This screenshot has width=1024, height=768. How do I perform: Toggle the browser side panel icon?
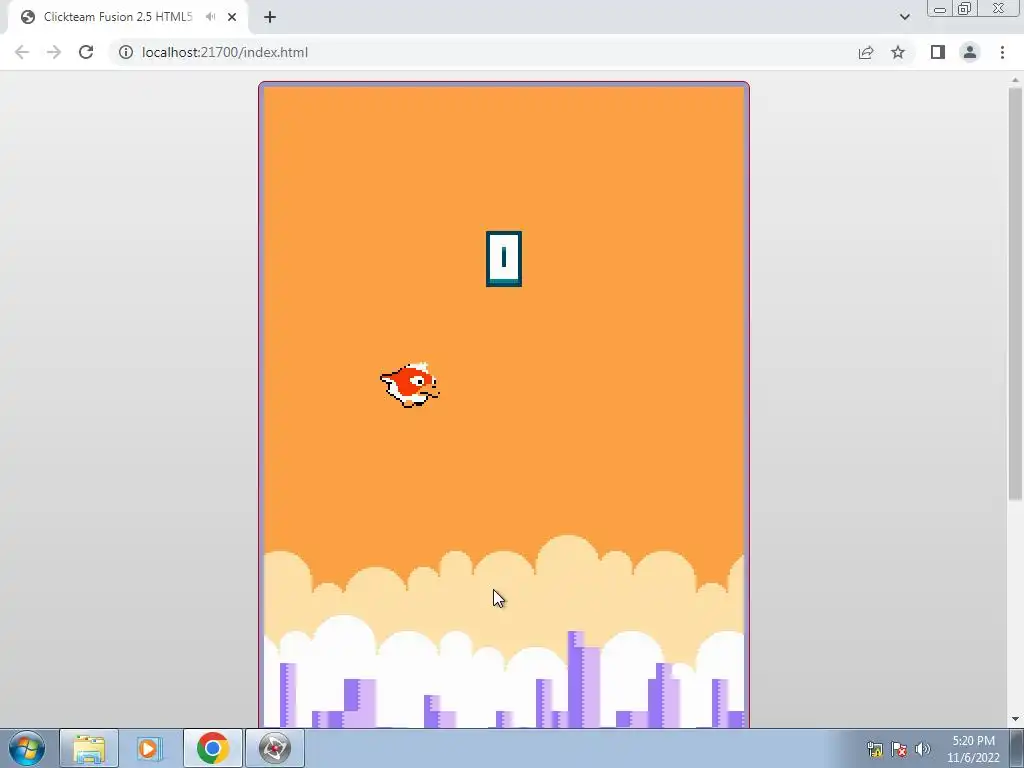pyautogui.click(x=938, y=52)
